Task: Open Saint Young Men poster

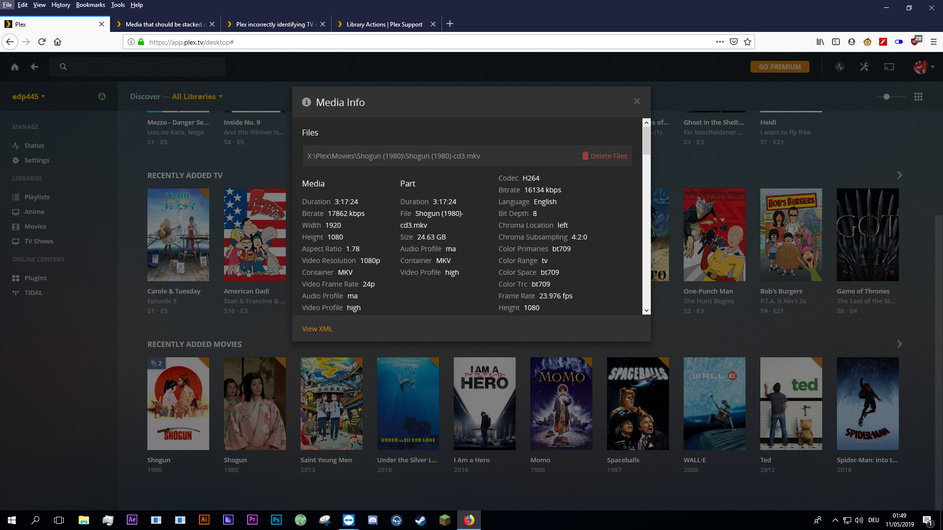Action: click(331, 404)
